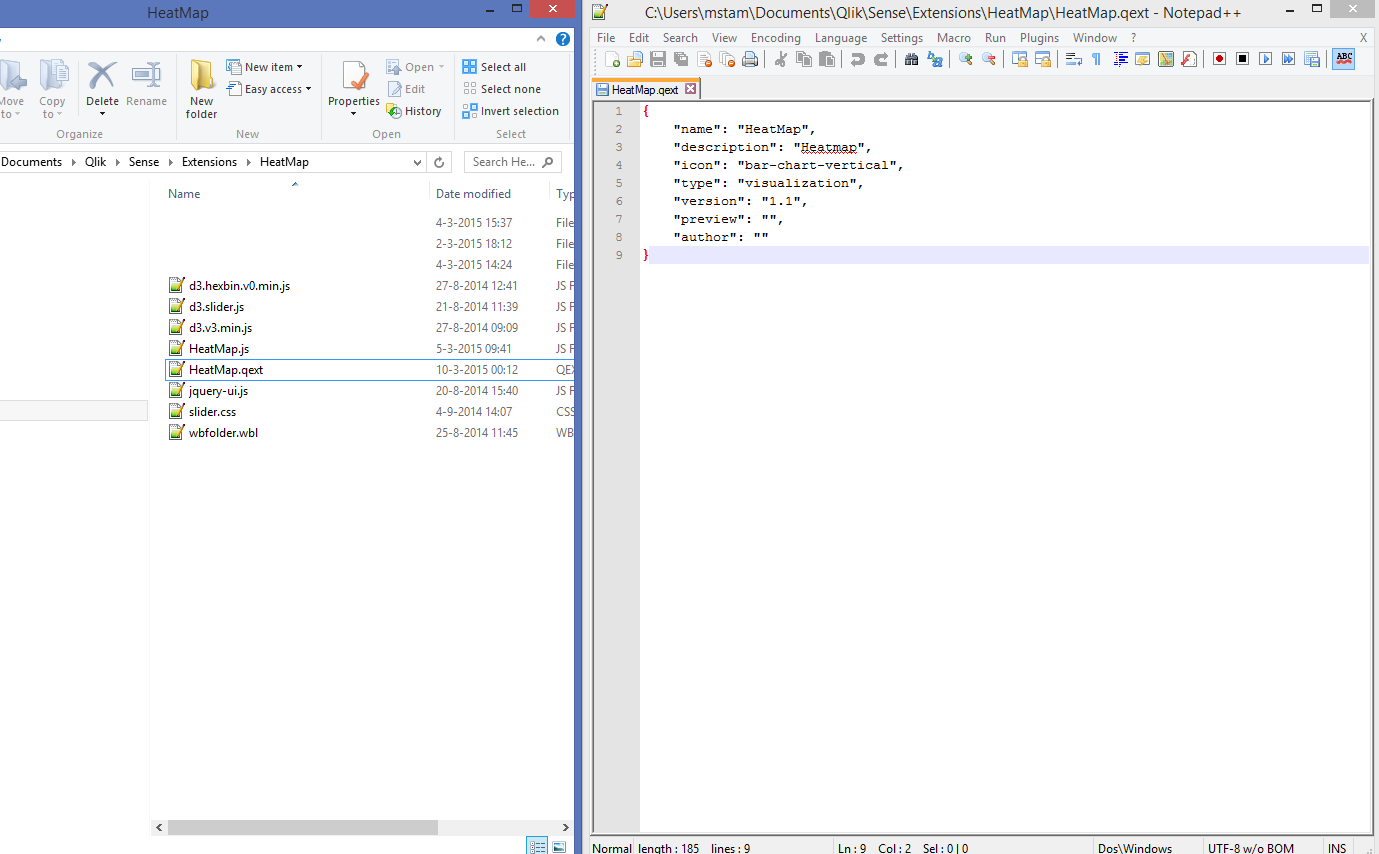
Task: Expand the Delete dropdown arrow
Action: click(x=102, y=114)
